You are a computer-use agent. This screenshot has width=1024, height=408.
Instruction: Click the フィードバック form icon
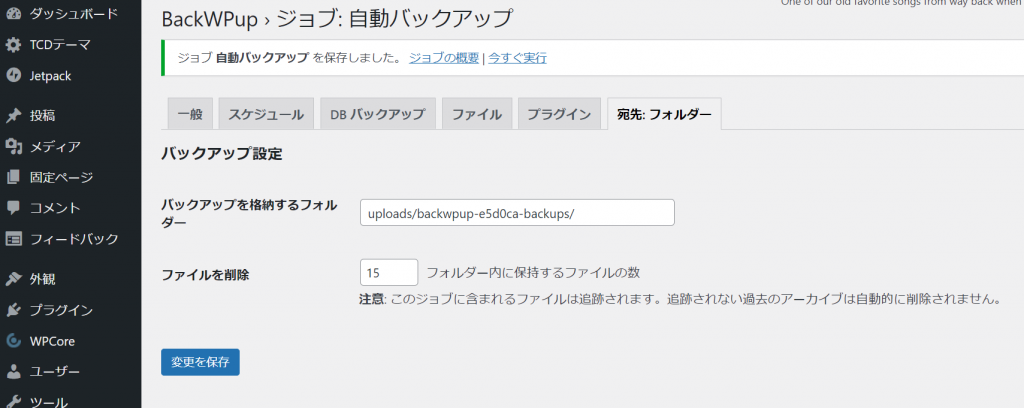(x=13, y=238)
